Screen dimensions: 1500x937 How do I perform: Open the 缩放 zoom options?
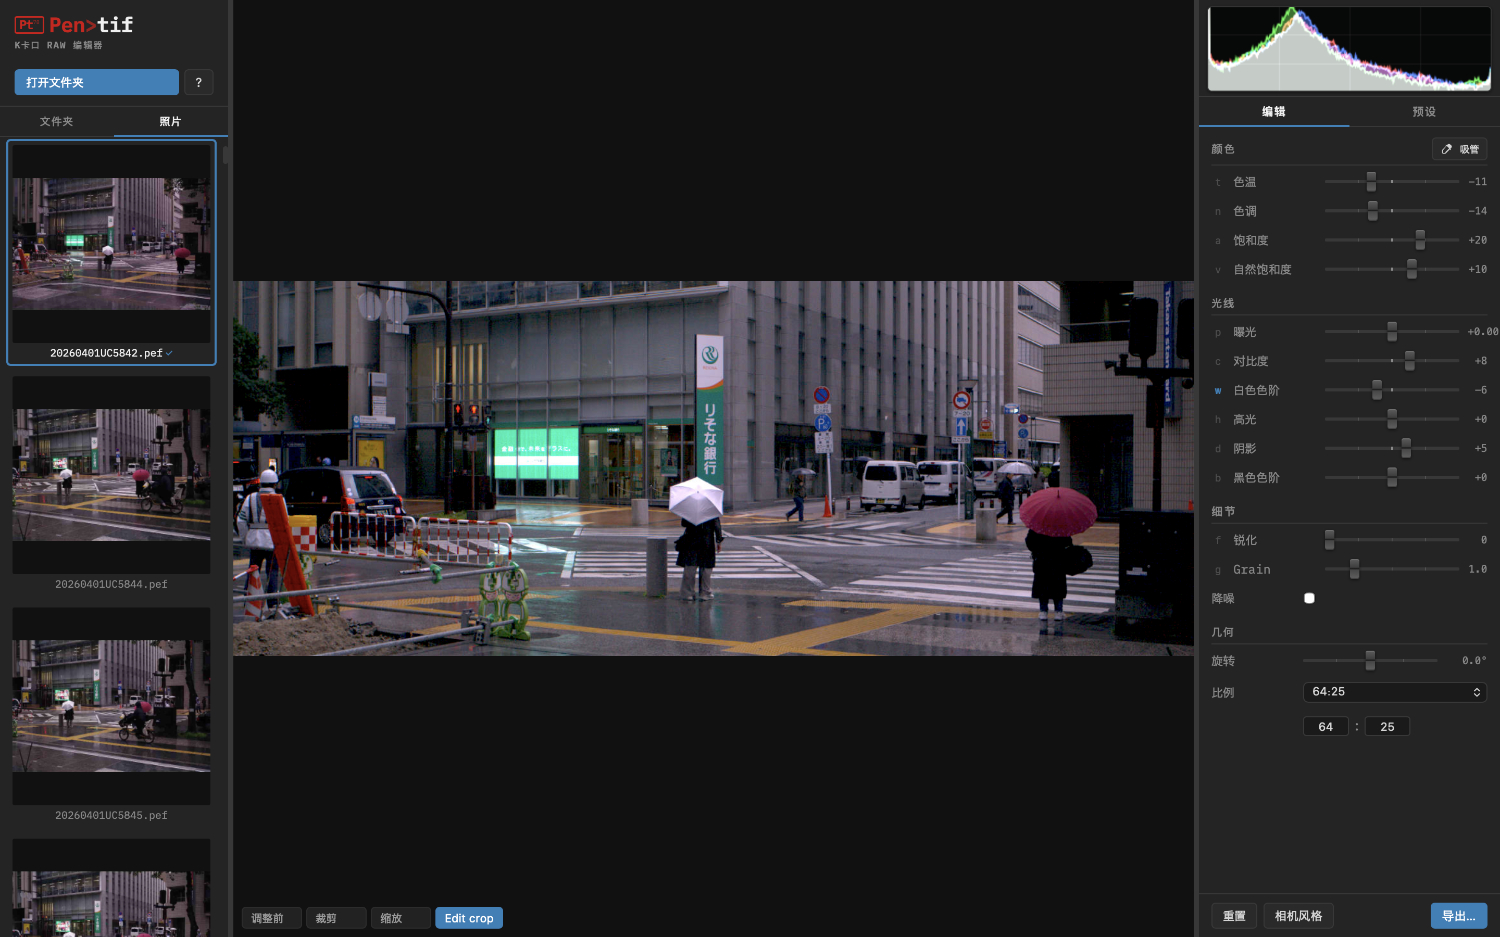[400, 918]
